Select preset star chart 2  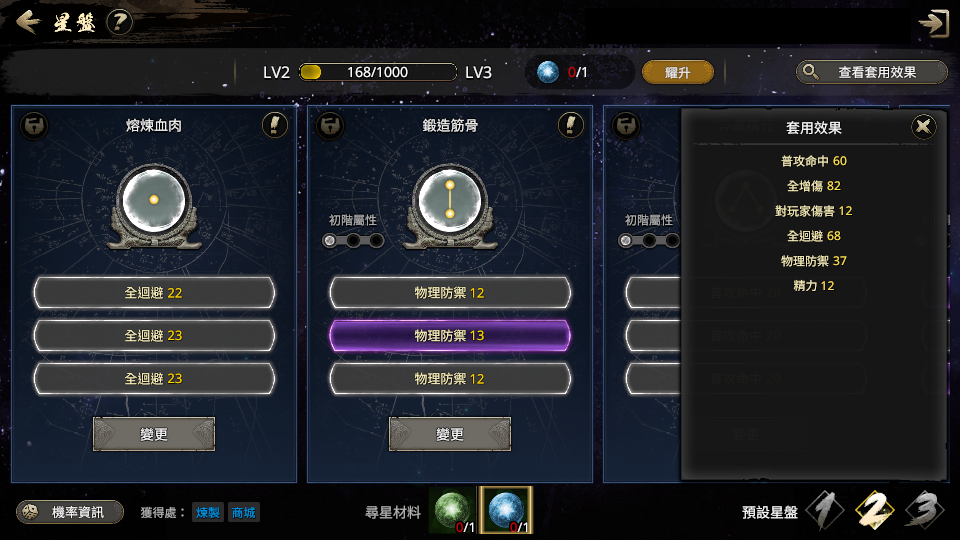point(874,509)
